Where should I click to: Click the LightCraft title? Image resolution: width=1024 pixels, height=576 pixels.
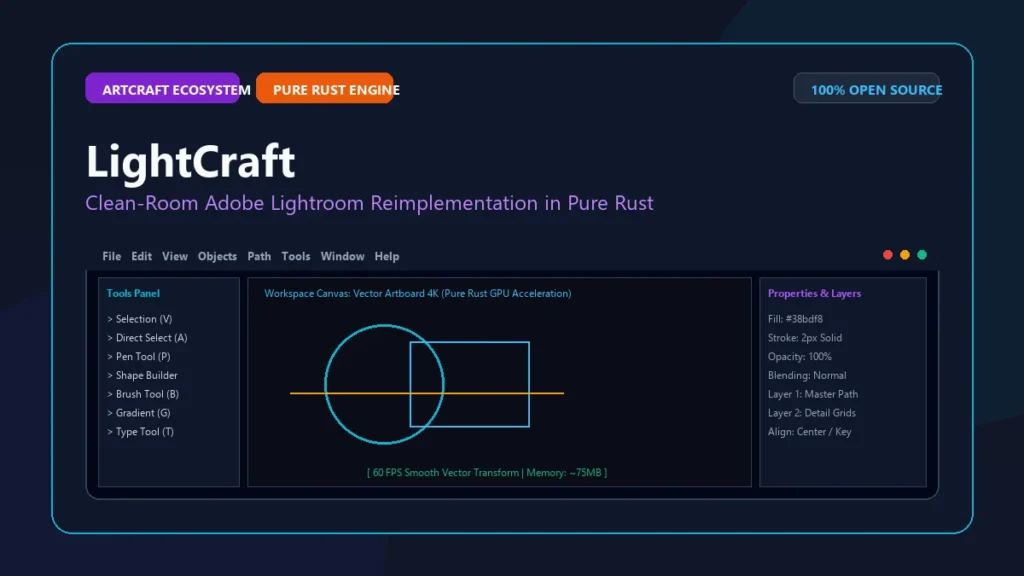click(191, 161)
